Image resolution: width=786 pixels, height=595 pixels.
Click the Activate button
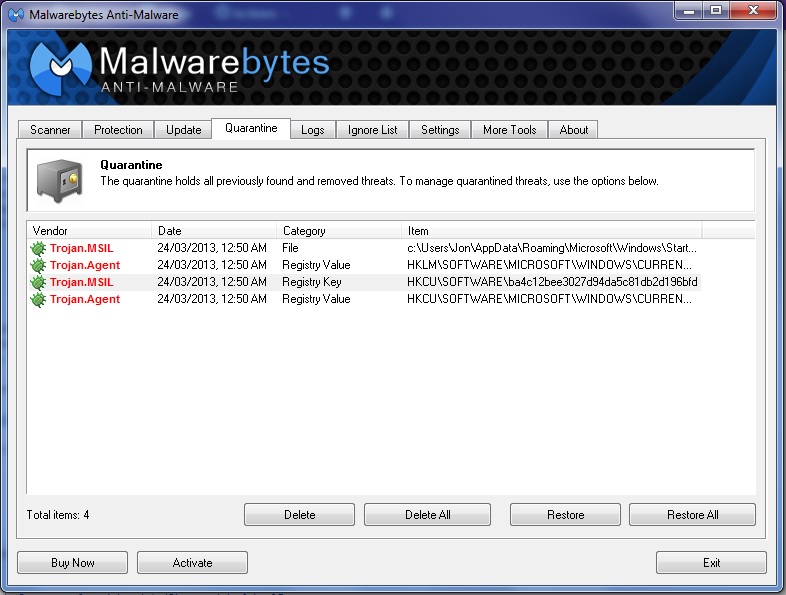(192, 562)
